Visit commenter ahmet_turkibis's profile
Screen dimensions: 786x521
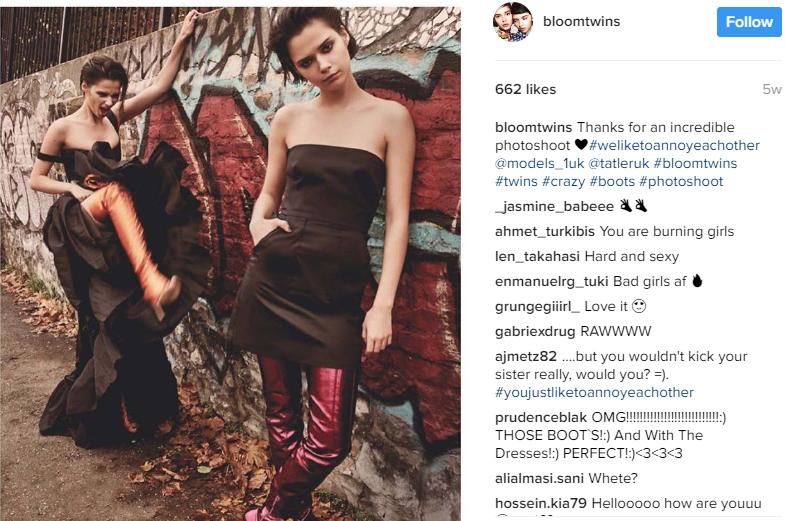(545, 231)
